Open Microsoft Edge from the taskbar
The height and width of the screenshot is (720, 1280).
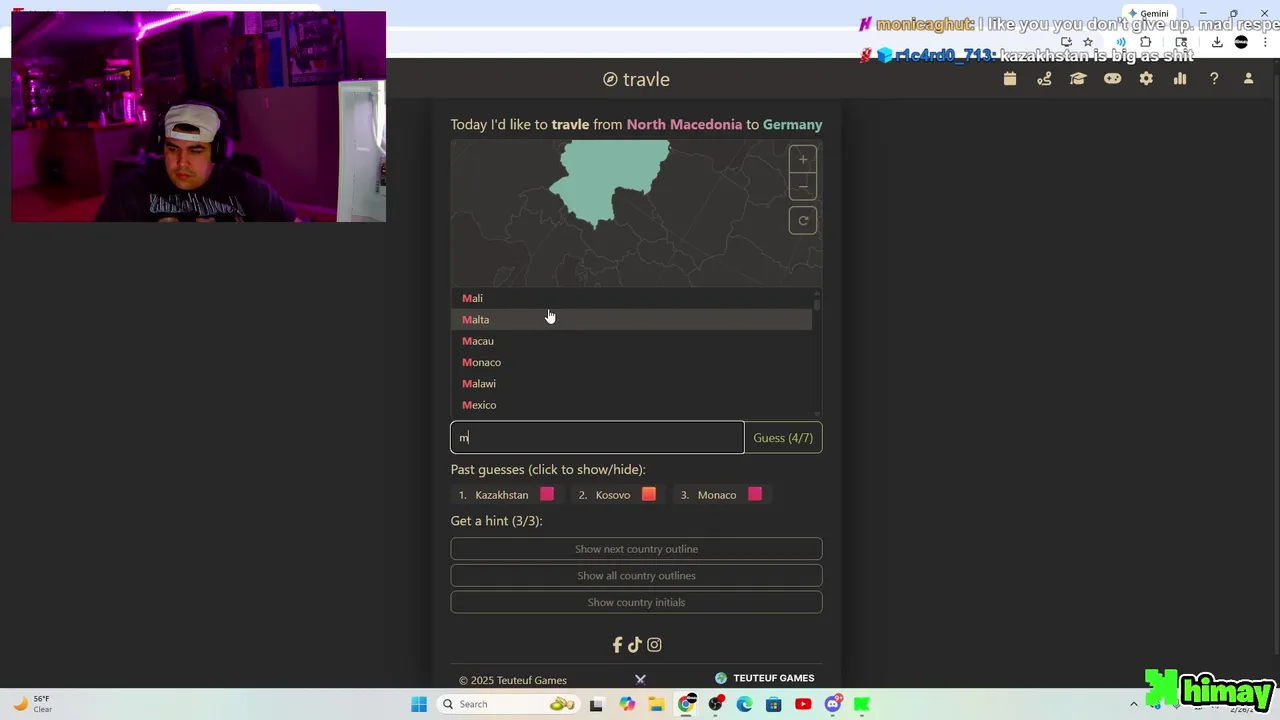pyautogui.click(x=744, y=704)
